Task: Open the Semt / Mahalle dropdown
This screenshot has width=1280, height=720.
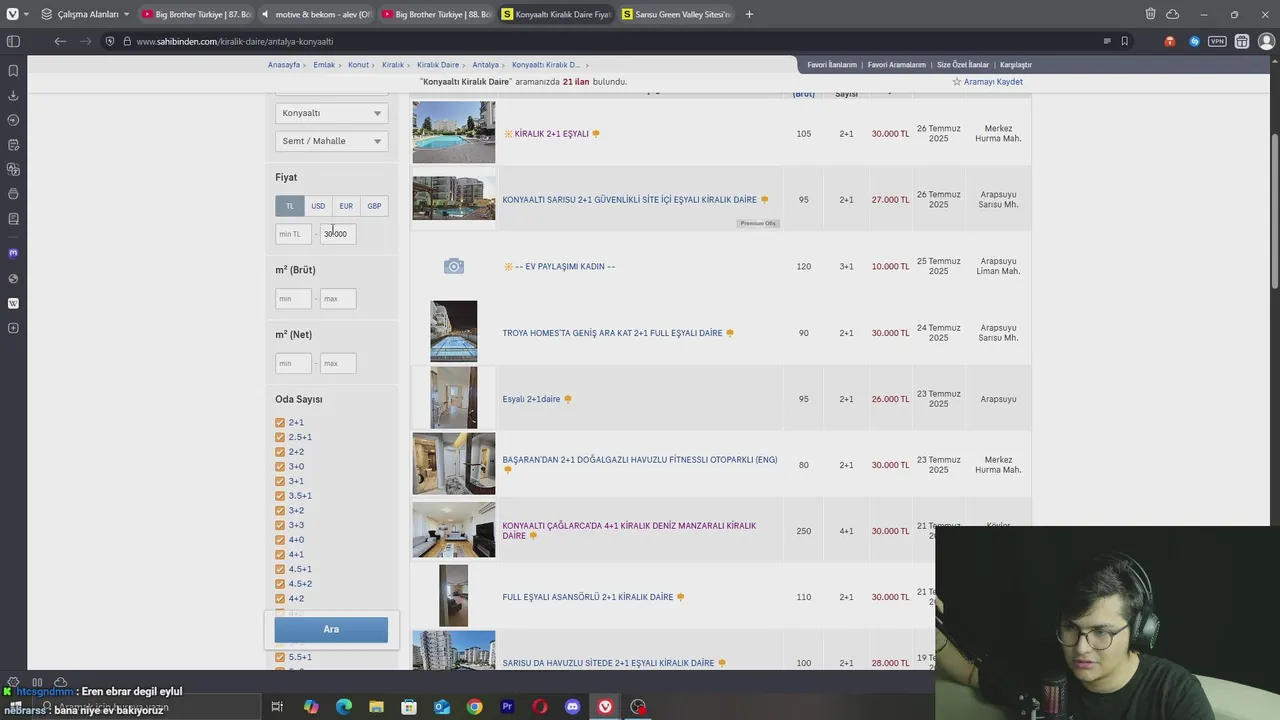Action: 331,141
